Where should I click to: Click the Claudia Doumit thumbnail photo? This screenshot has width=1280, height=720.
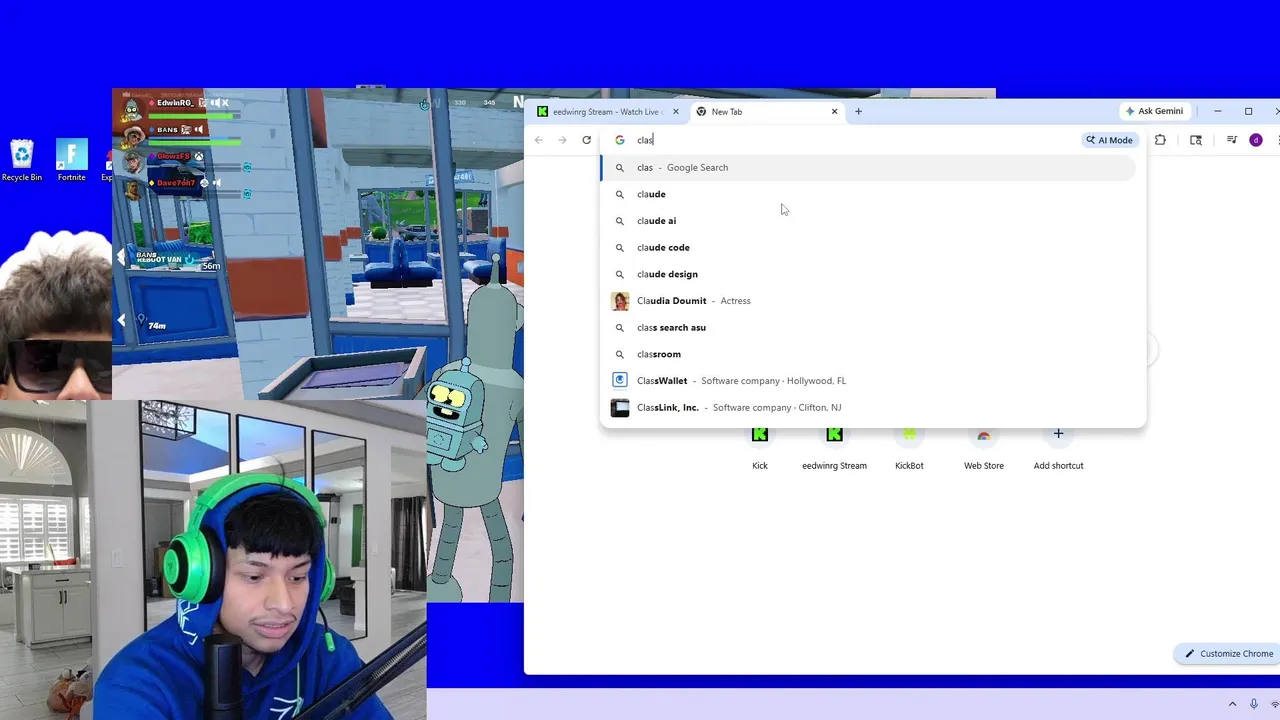[x=620, y=301]
